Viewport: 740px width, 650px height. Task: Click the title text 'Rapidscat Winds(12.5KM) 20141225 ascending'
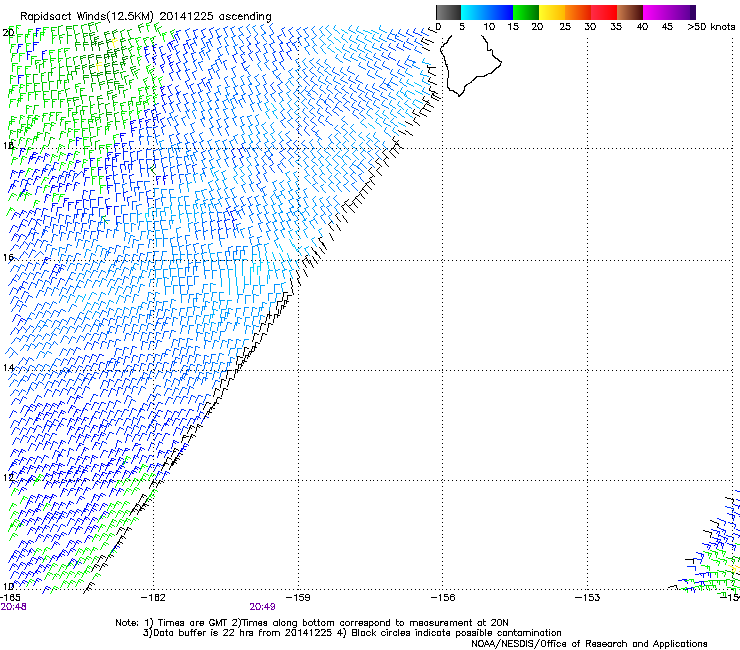click(145, 17)
